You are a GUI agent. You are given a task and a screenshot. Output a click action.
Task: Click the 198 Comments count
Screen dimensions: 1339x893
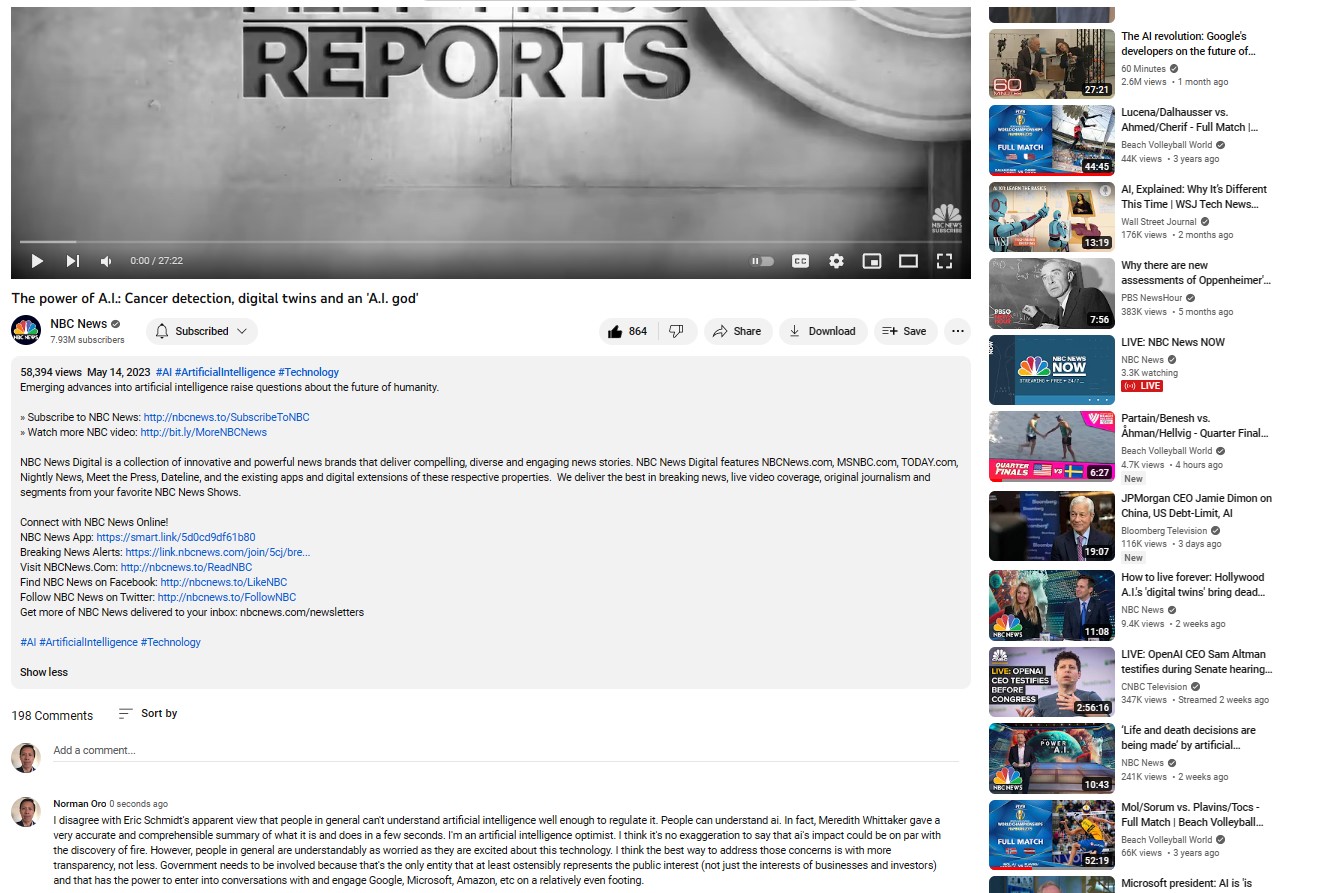(x=52, y=716)
